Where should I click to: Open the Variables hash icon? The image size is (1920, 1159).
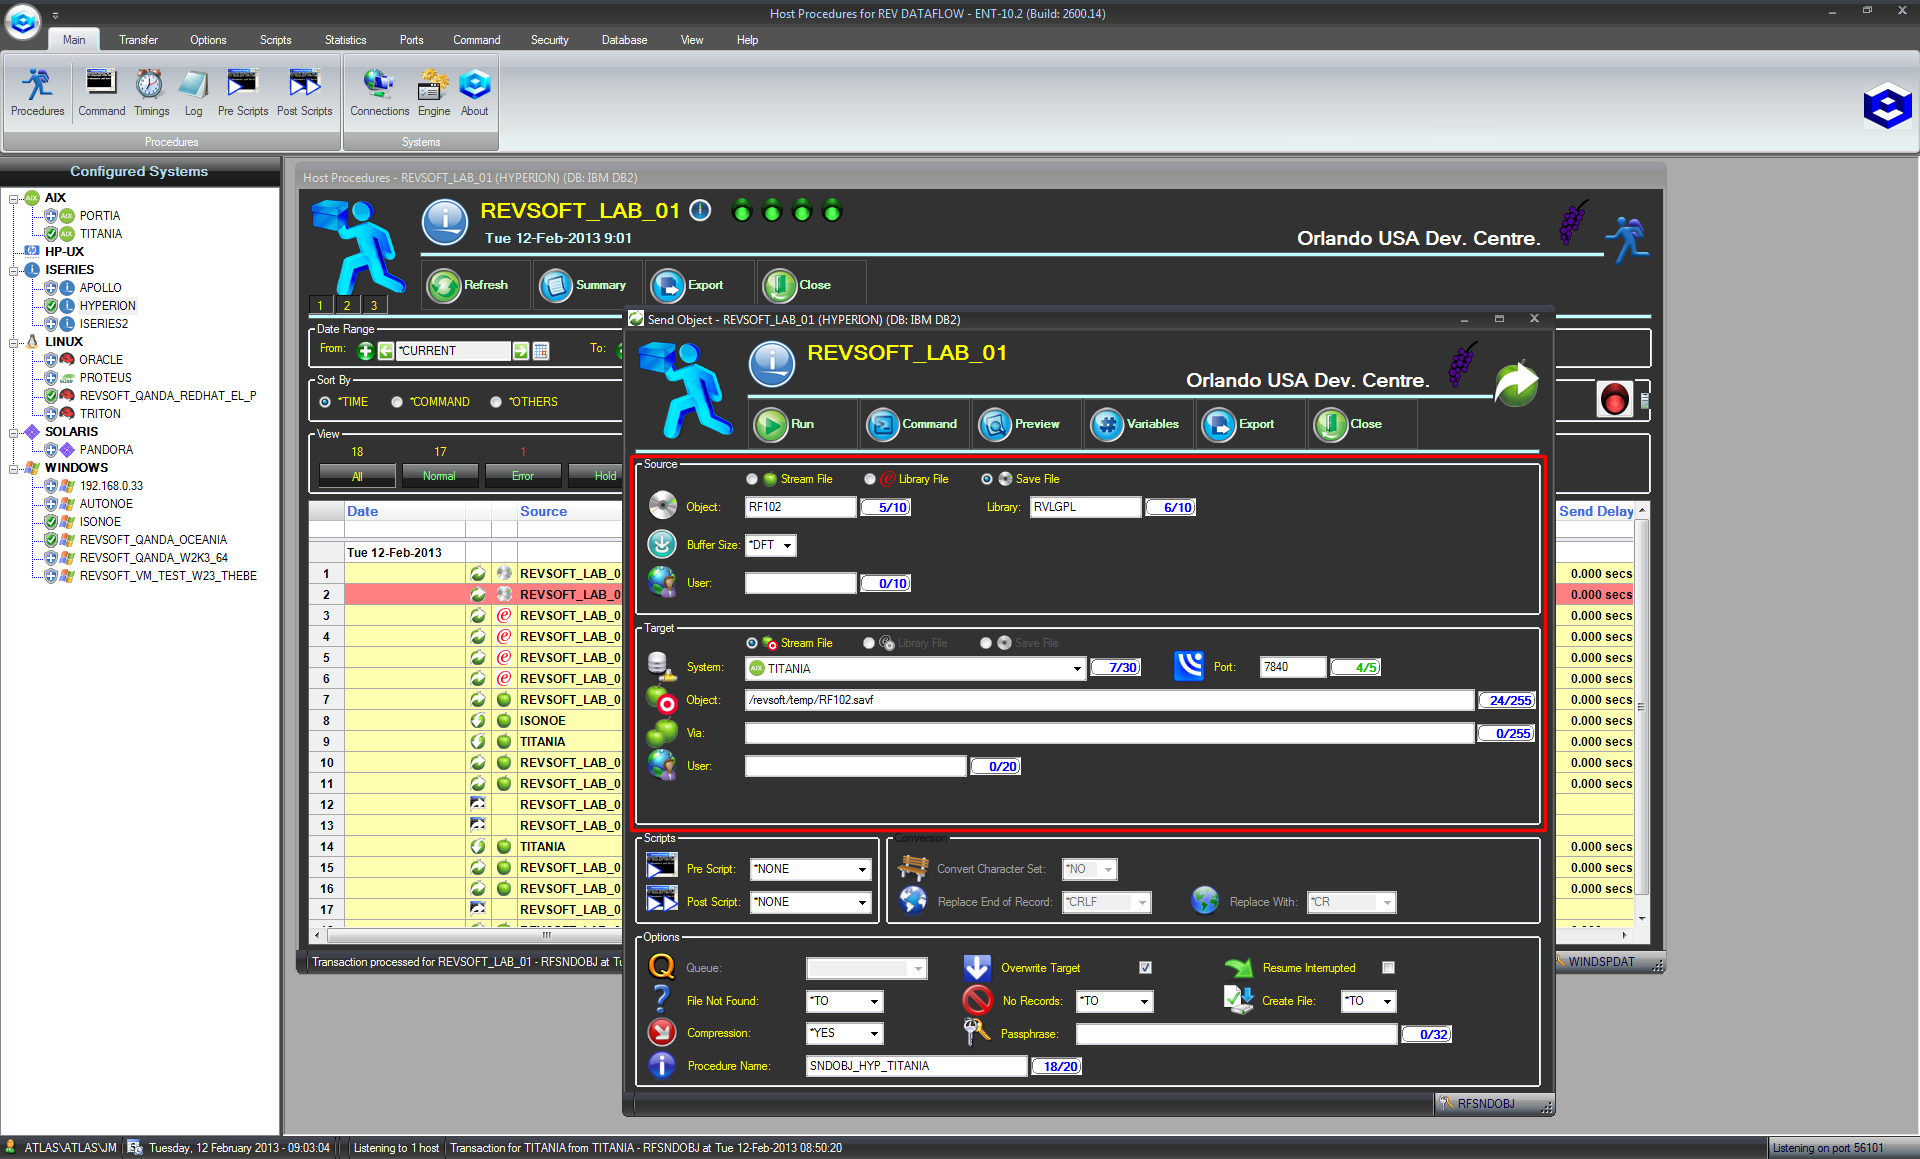(x=1107, y=424)
